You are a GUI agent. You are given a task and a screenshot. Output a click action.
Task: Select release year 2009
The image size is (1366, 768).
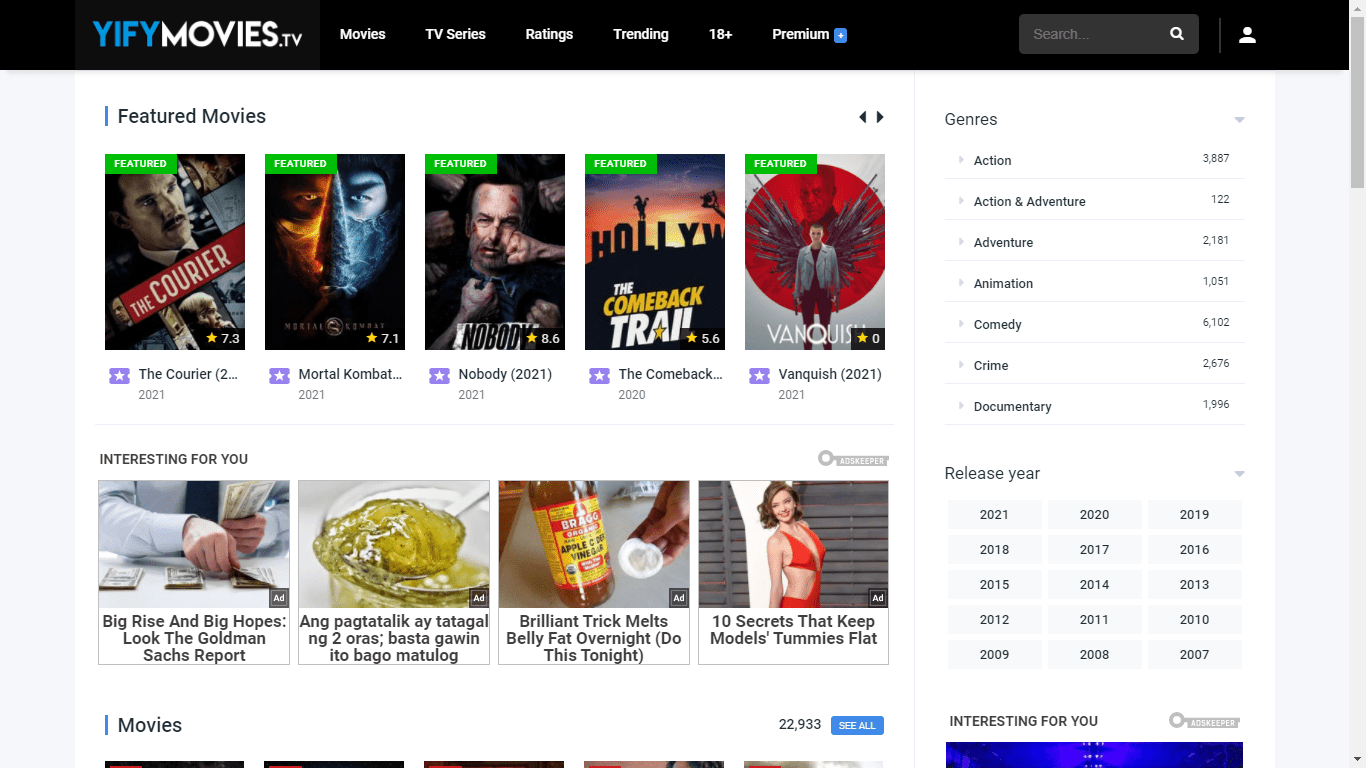click(994, 655)
